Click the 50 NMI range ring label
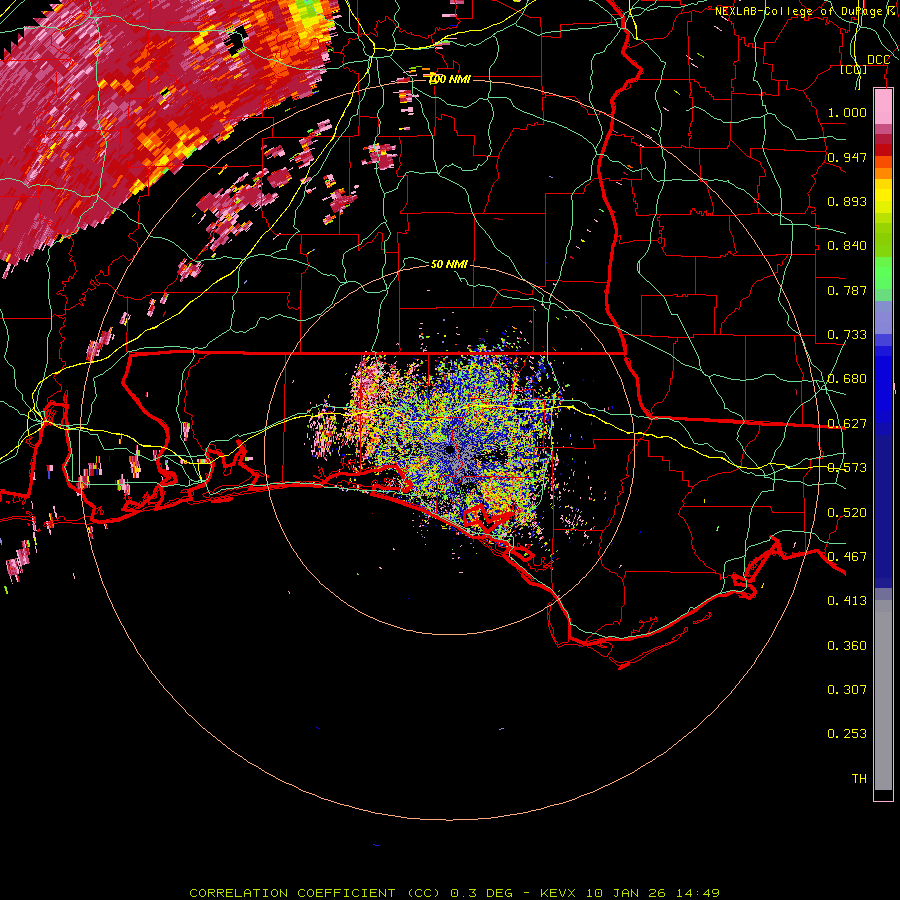 click(449, 264)
